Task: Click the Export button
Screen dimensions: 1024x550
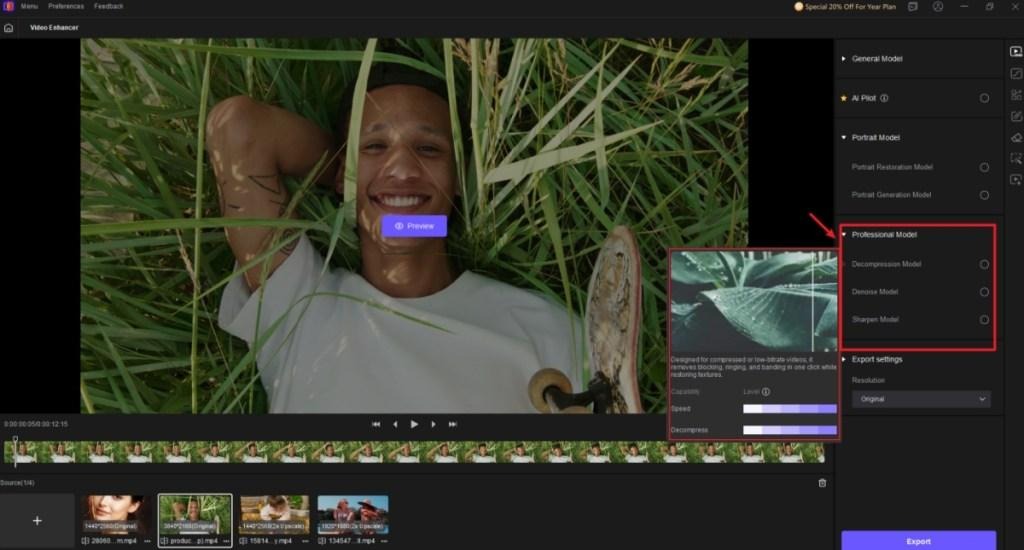Action: [x=918, y=540]
